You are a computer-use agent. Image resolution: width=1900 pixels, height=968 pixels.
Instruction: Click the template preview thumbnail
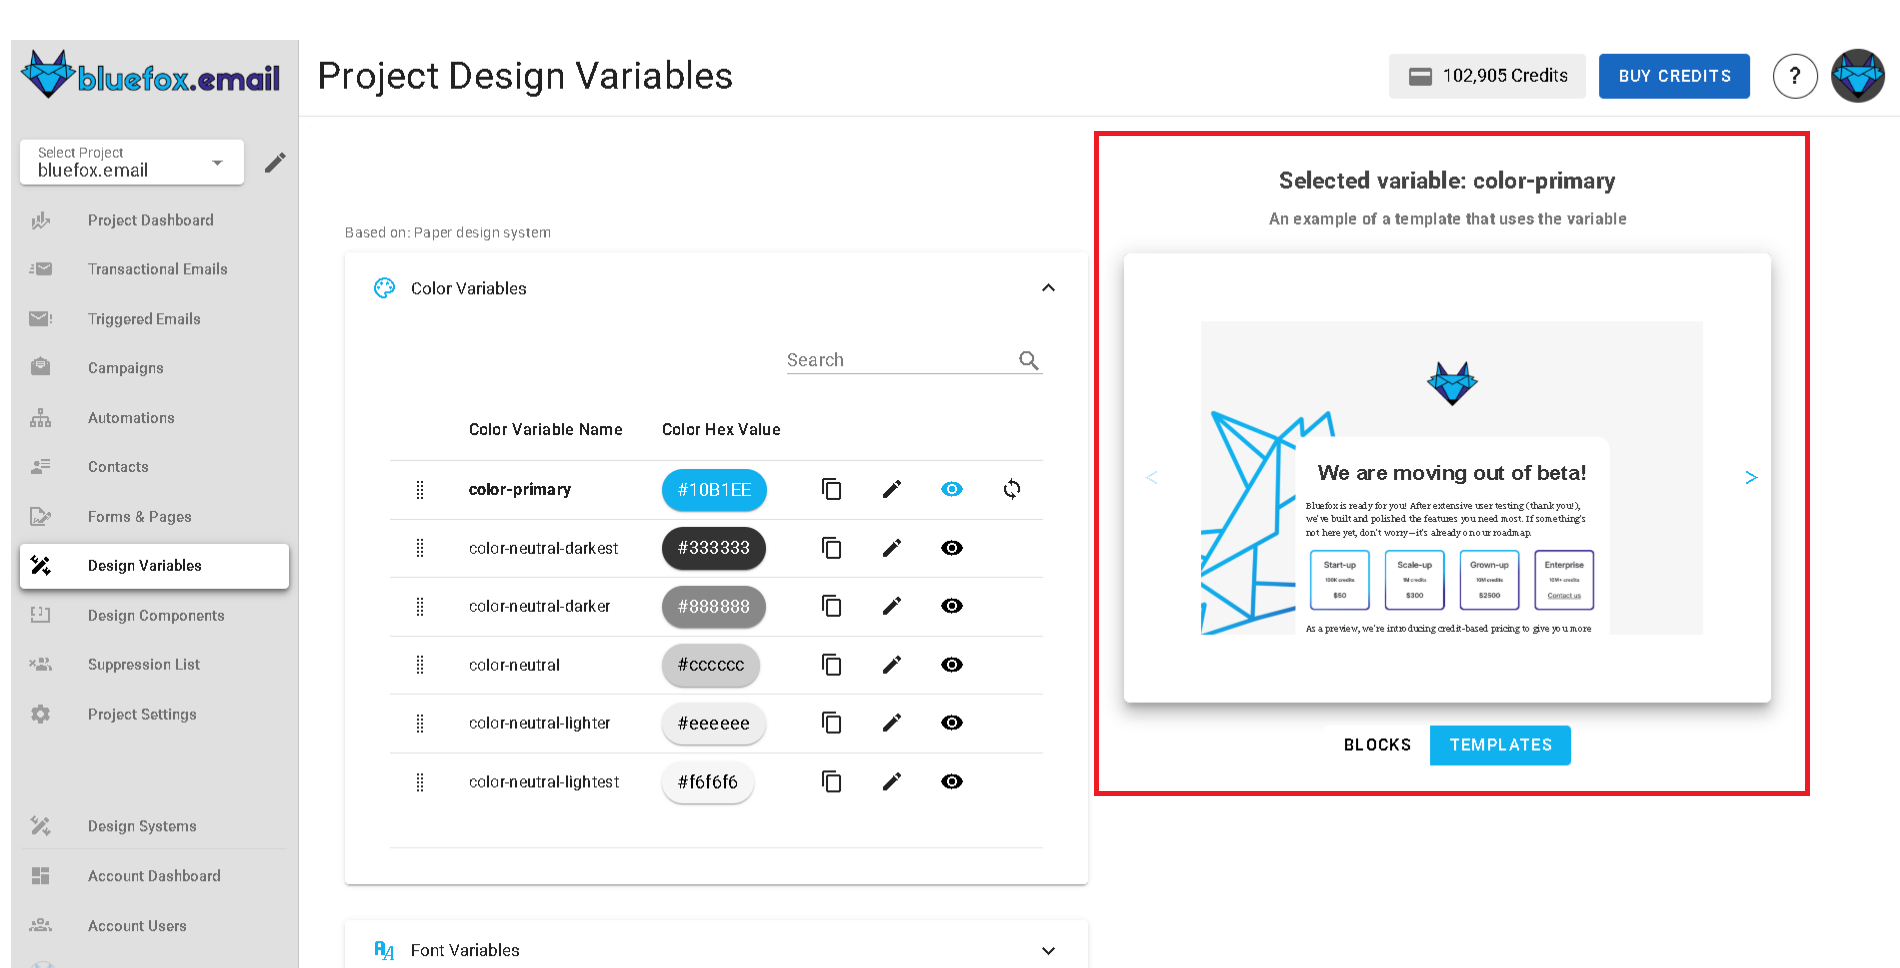1451,478
